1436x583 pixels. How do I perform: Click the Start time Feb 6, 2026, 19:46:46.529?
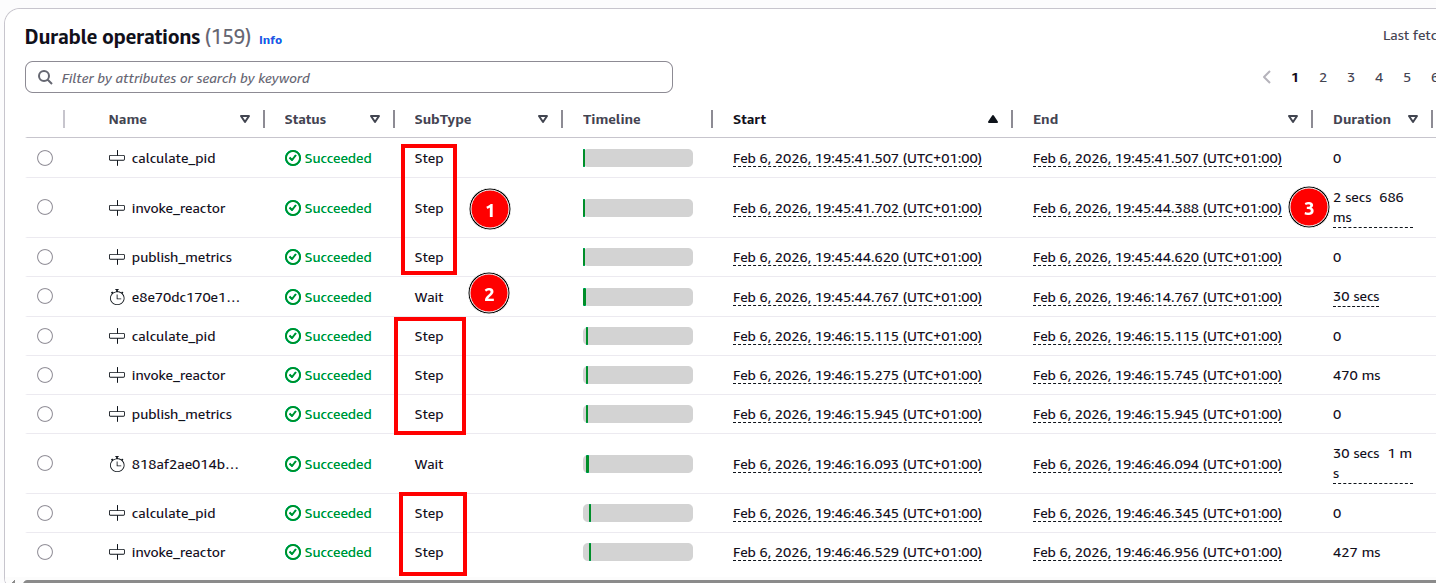pos(857,552)
